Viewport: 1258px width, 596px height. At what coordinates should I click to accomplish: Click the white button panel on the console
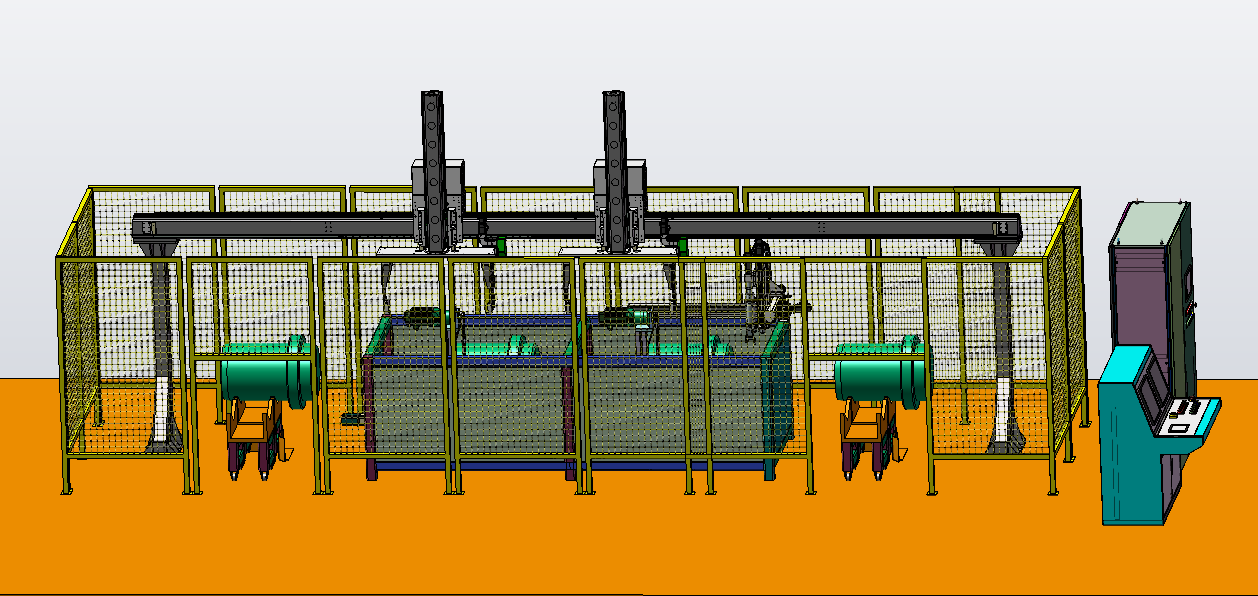1187,415
